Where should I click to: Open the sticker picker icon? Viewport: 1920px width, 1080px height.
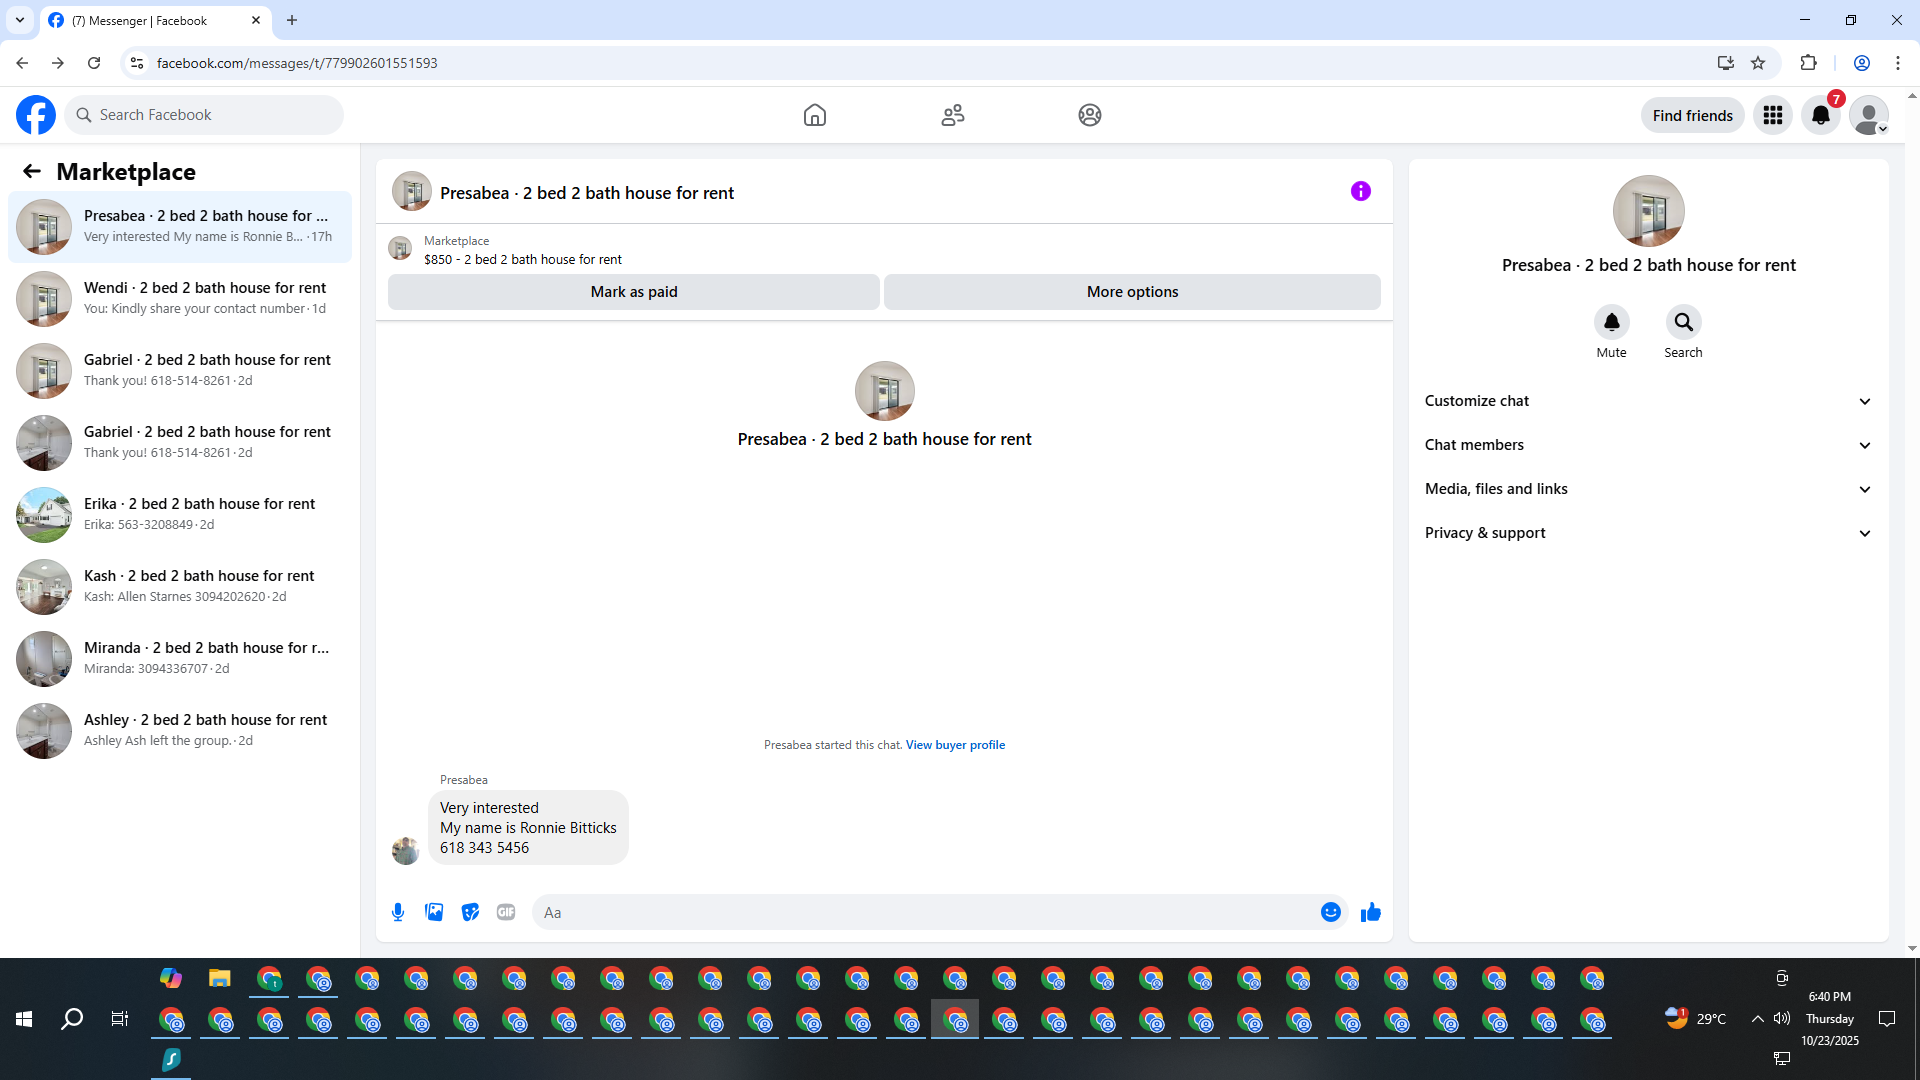(x=470, y=912)
